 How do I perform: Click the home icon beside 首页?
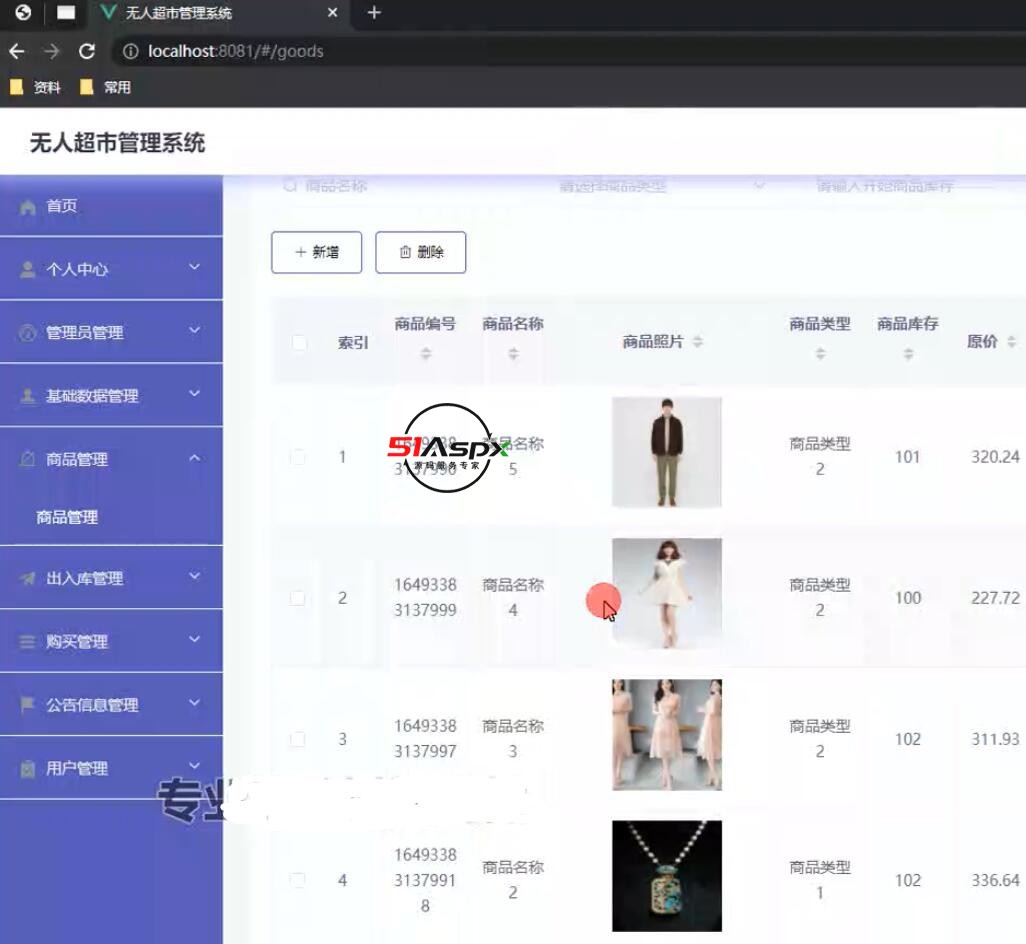pyautogui.click(x=28, y=207)
